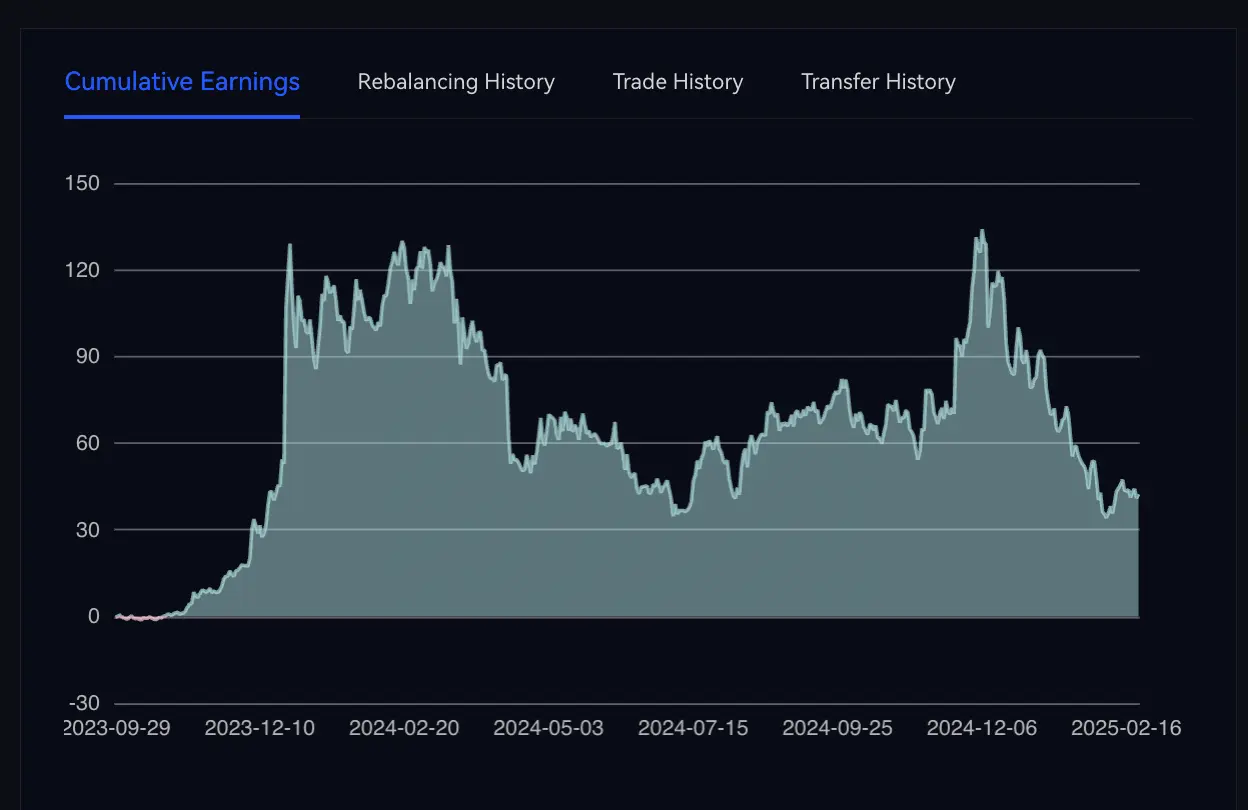
Task: Select the -30 y-axis label
Action: pyautogui.click(x=83, y=703)
